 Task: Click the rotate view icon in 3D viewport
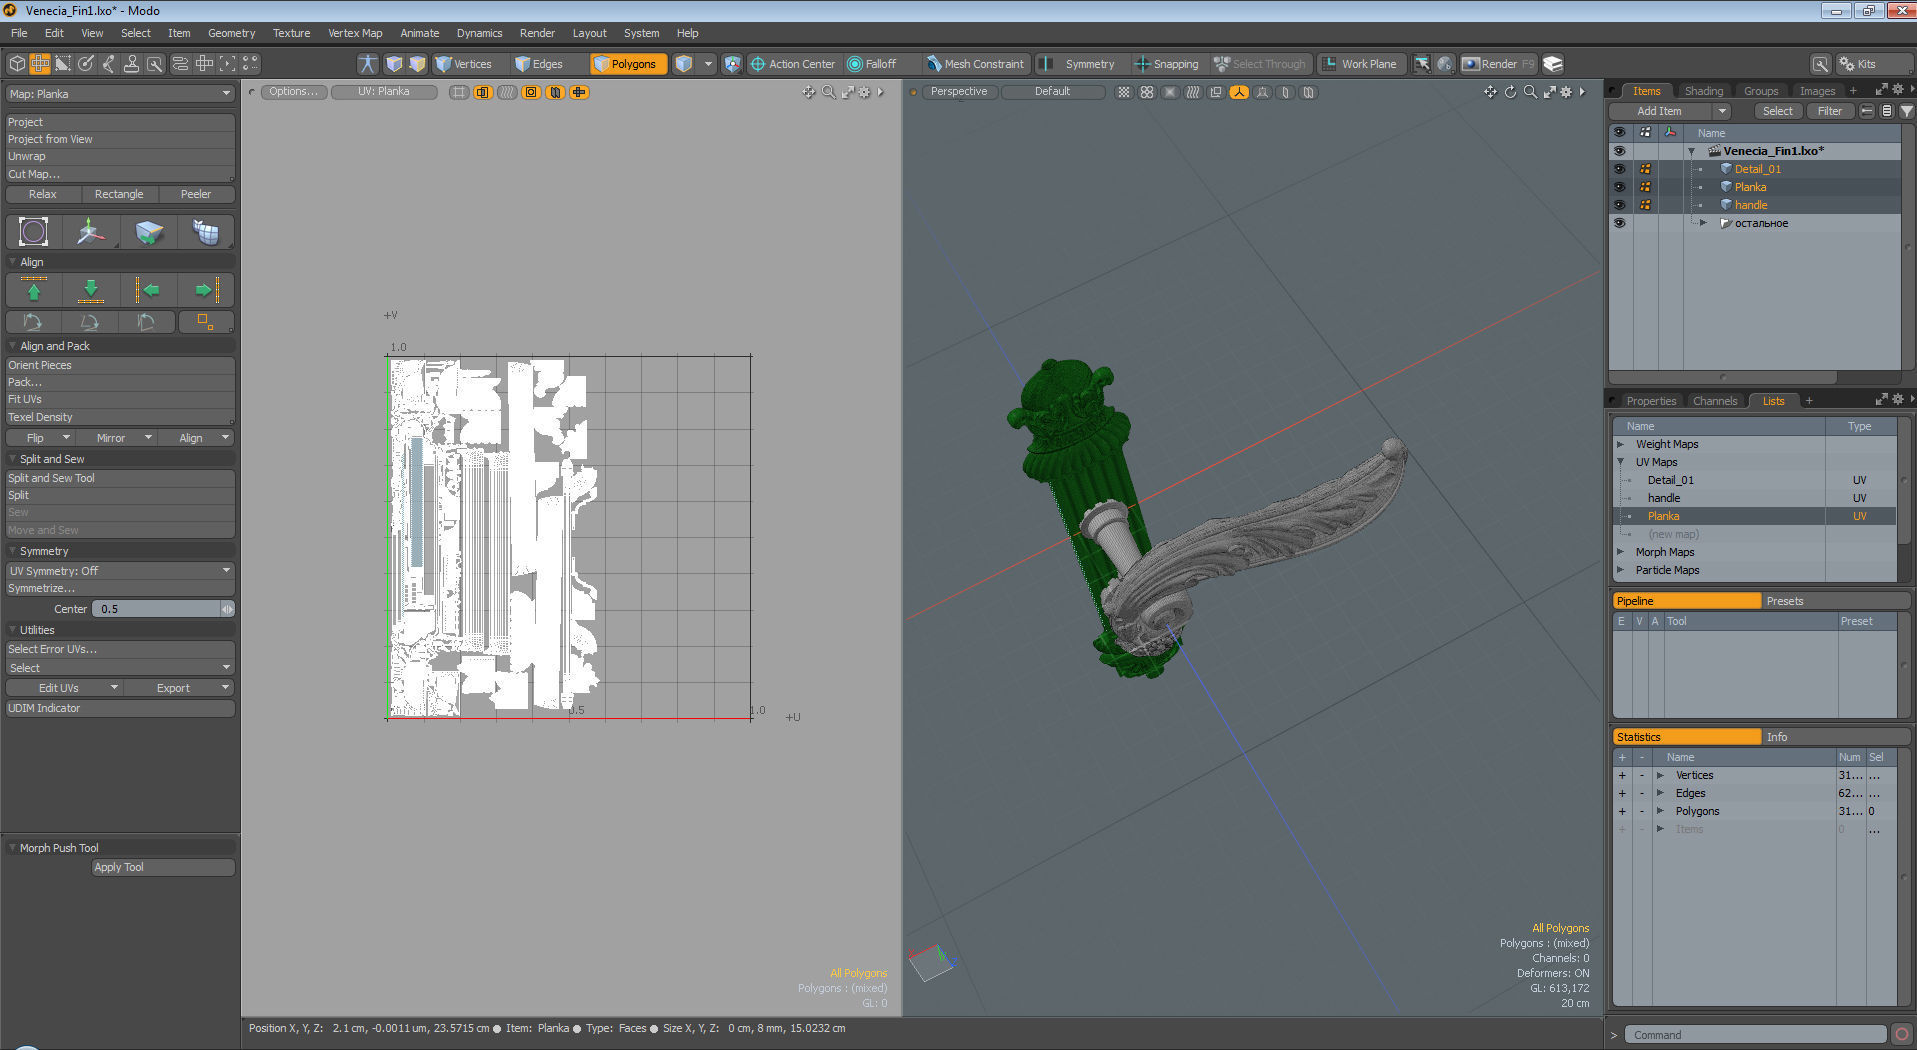[1510, 92]
